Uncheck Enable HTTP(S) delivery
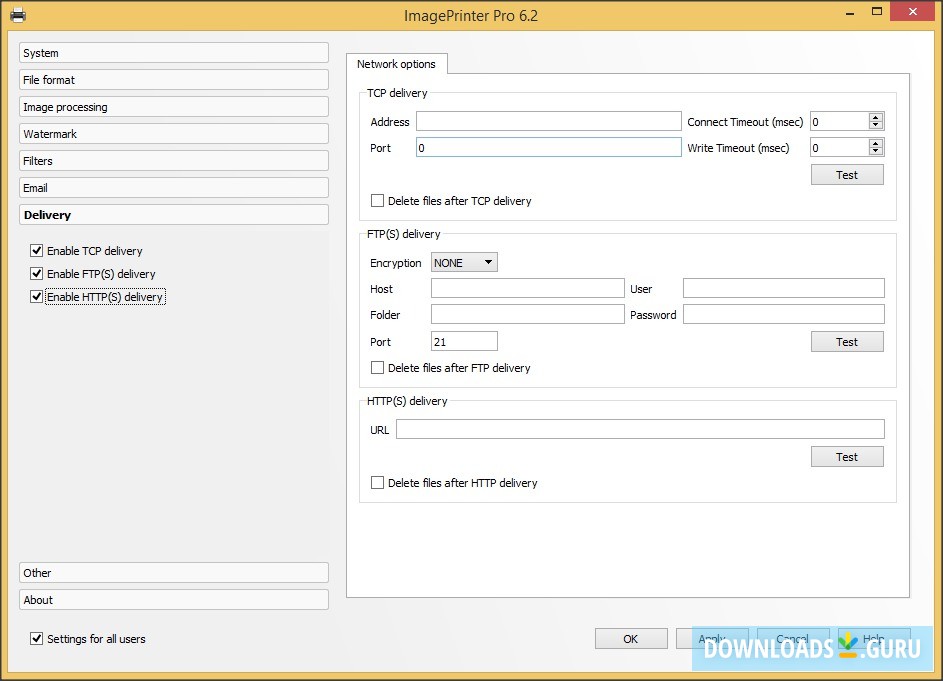943x681 pixels. click(37, 297)
